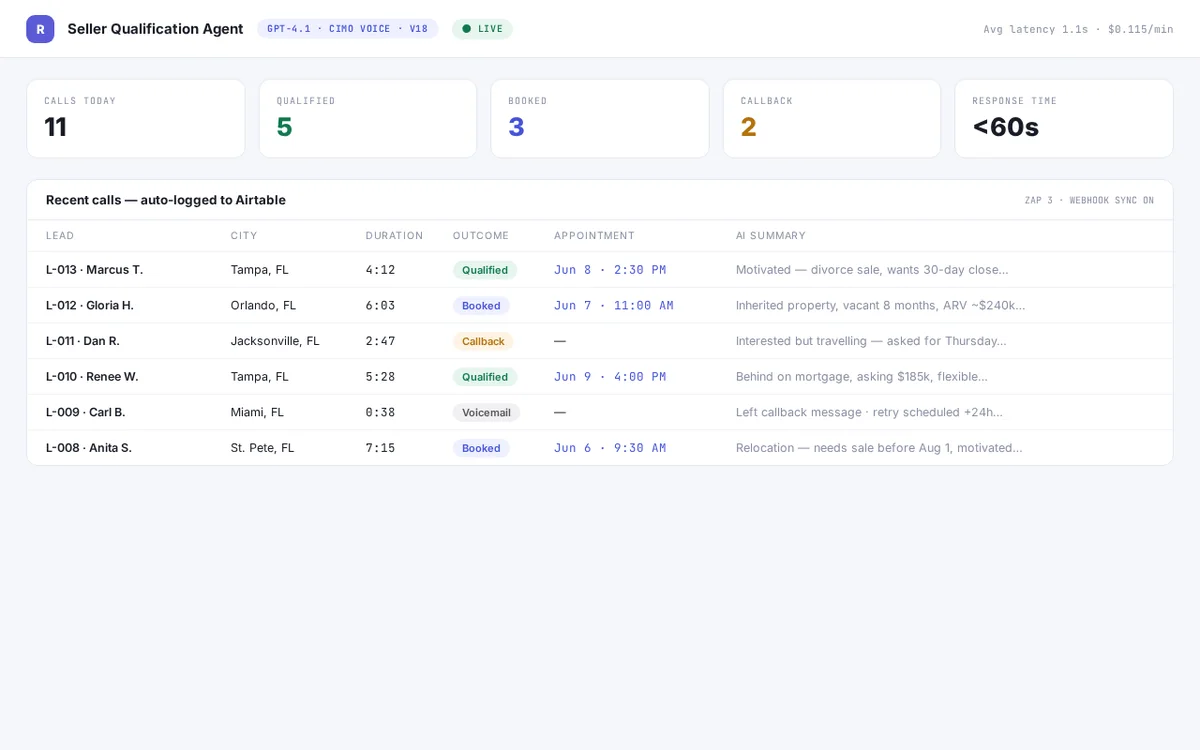Read the divorce sale summary for Marcus T.
This screenshot has height=750, width=1200.
pyautogui.click(x=872, y=270)
